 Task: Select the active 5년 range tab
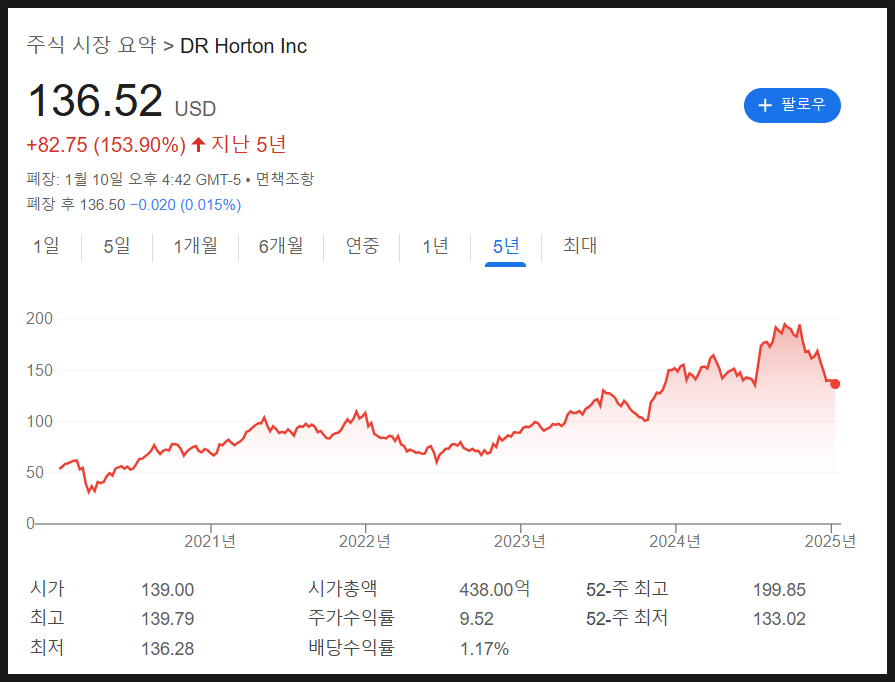pos(506,246)
